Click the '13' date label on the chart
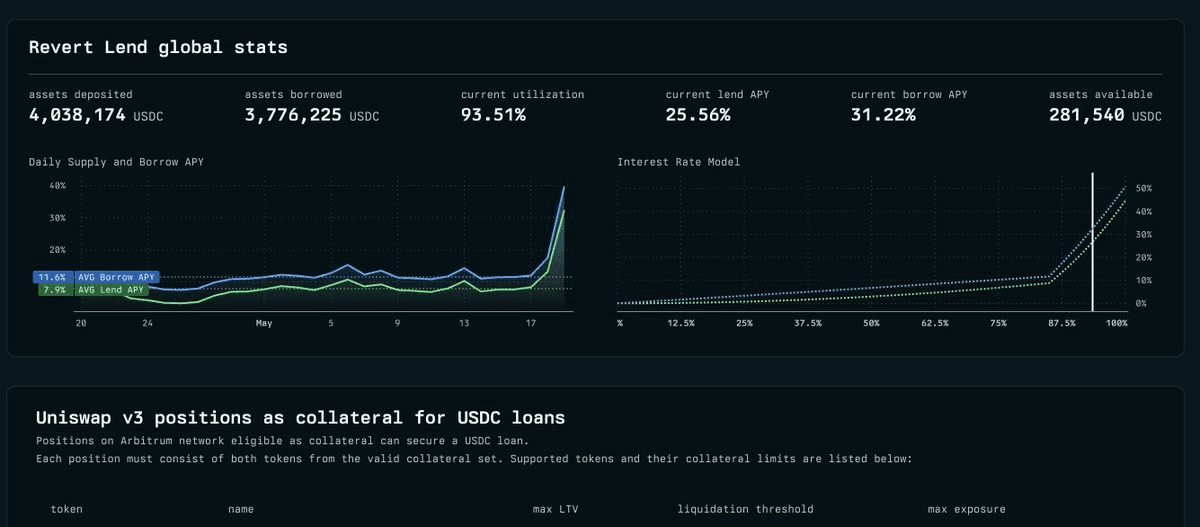 pyautogui.click(x=464, y=323)
